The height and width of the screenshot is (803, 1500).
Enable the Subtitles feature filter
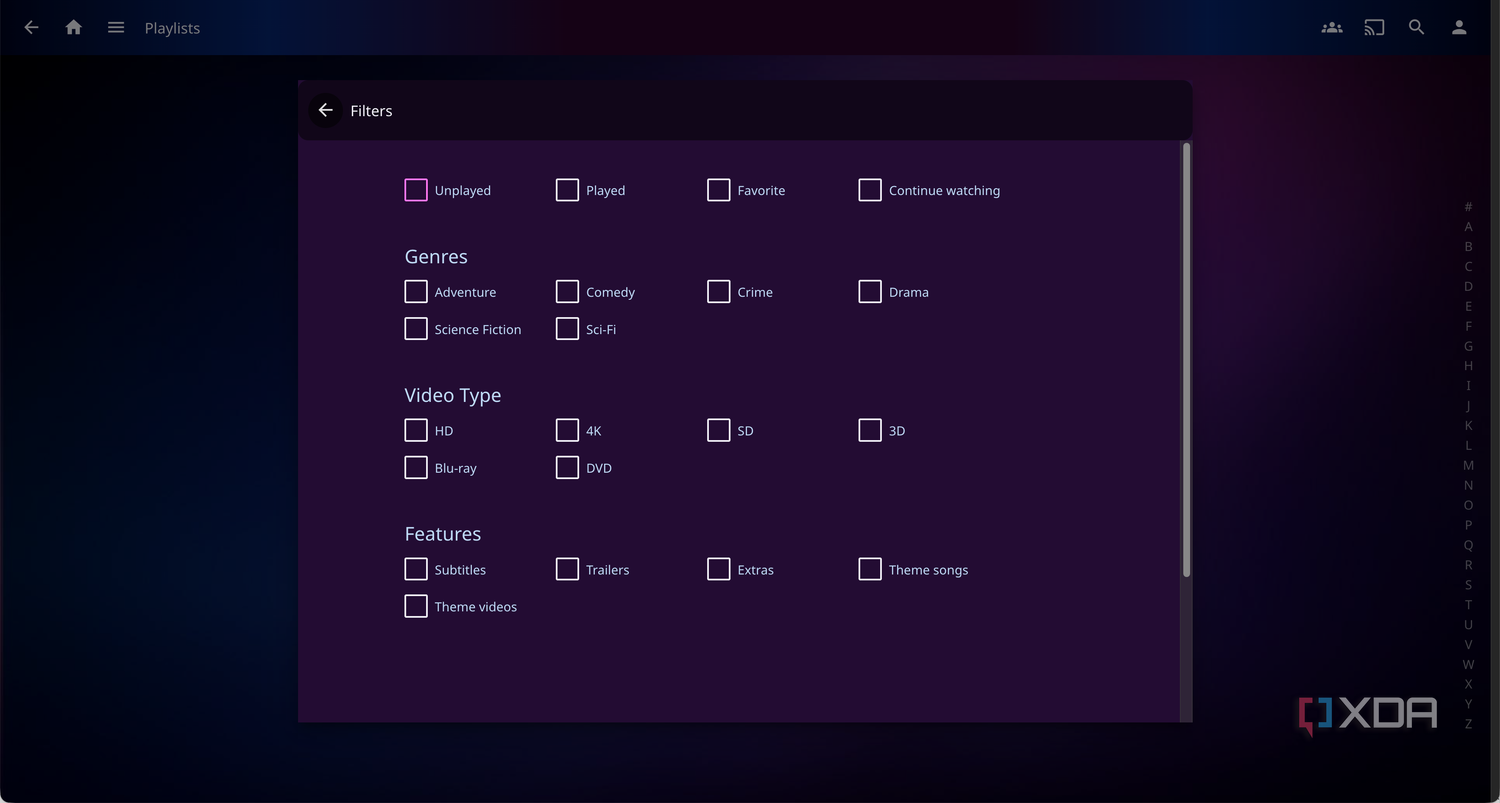point(416,569)
